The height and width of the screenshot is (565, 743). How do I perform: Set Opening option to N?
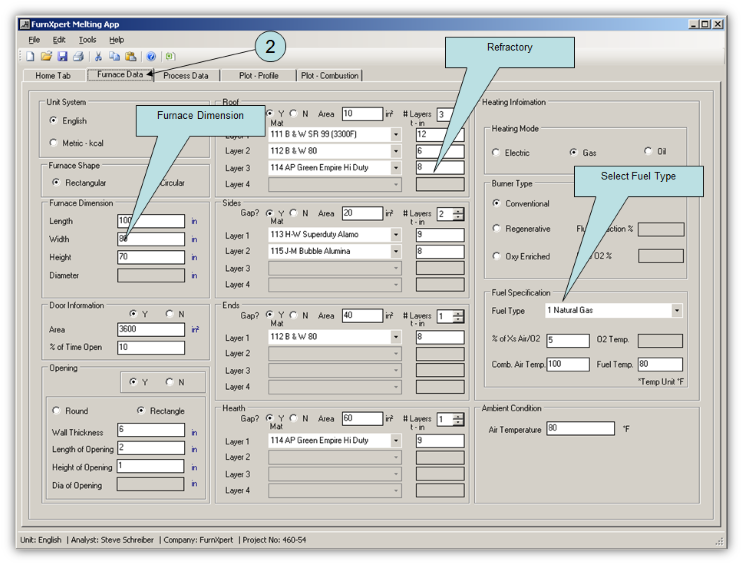tap(170, 382)
